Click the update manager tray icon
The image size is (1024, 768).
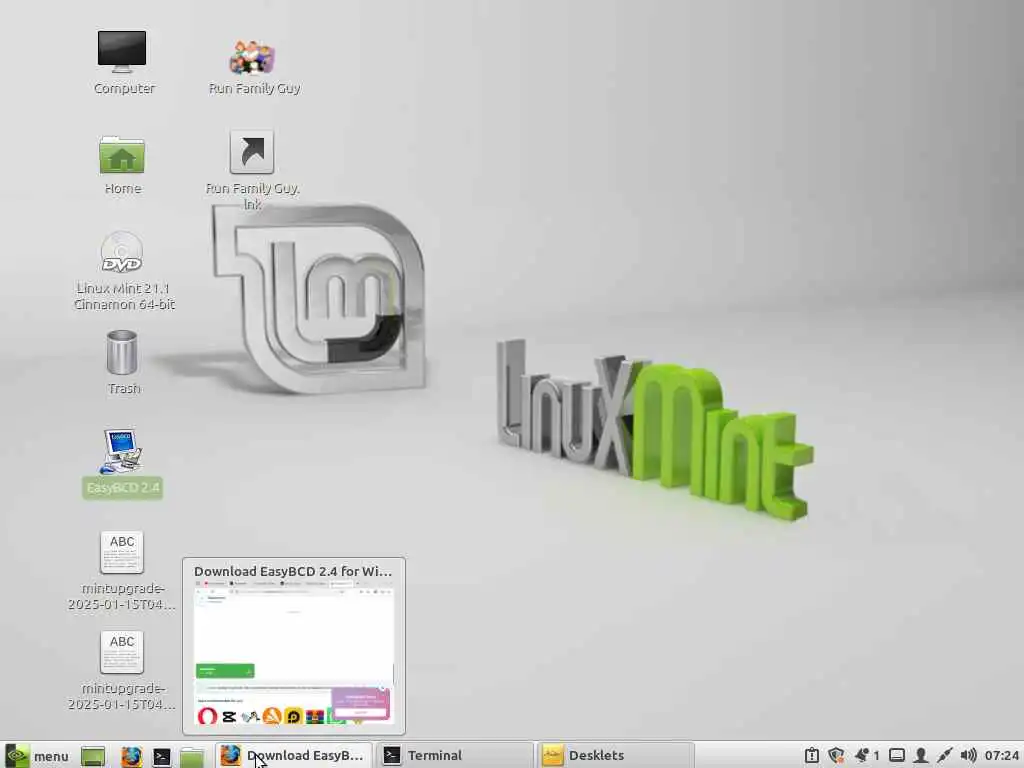click(x=811, y=756)
